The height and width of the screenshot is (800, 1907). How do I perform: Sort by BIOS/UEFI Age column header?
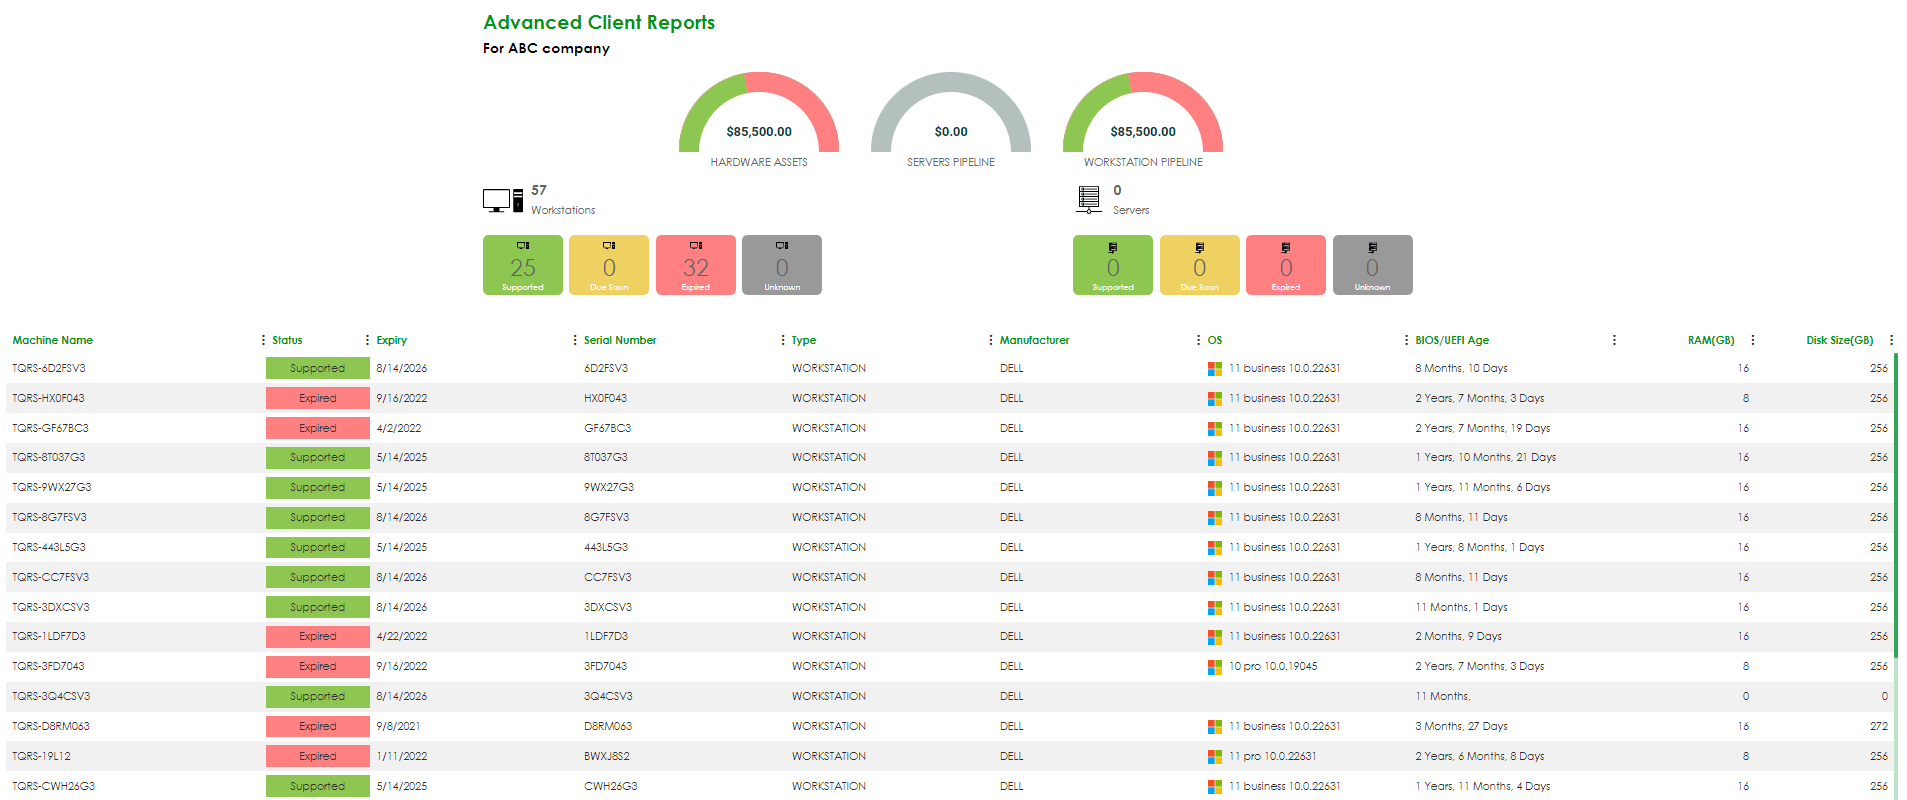pyautogui.click(x=1451, y=340)
